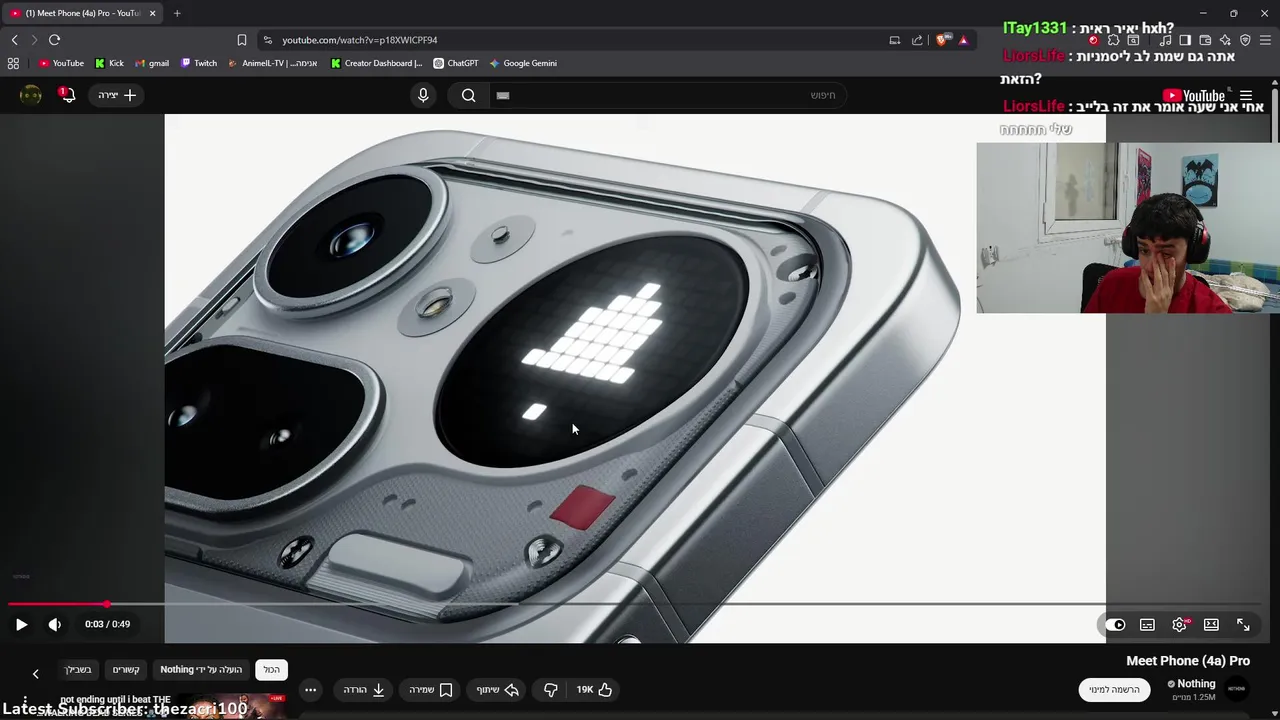Screen dimensions: 1280x720
Task: Open the Google Gemini bookmark
Action: tap(523, 63)
